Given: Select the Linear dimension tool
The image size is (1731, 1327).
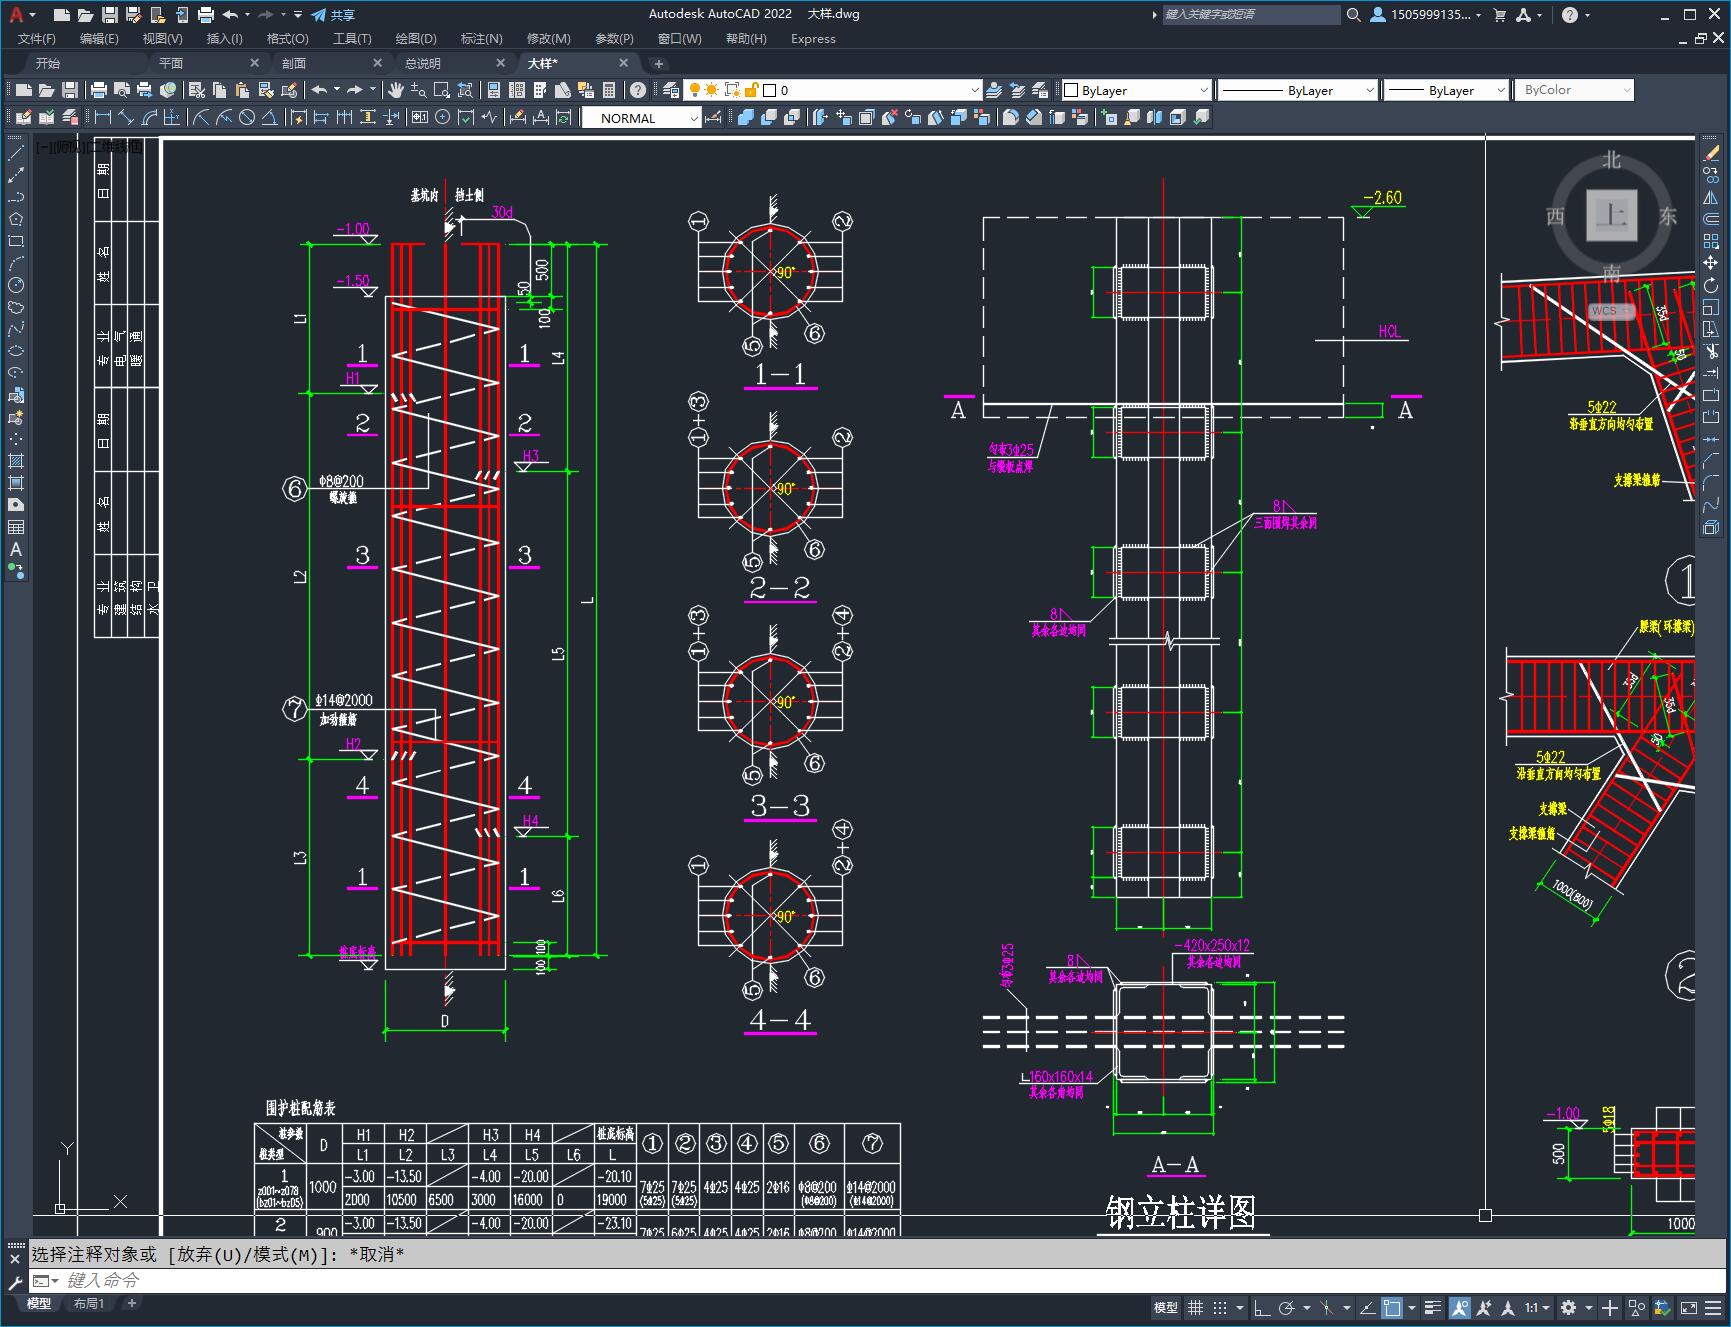Looking at the screenshot, I should click(103, 118).
